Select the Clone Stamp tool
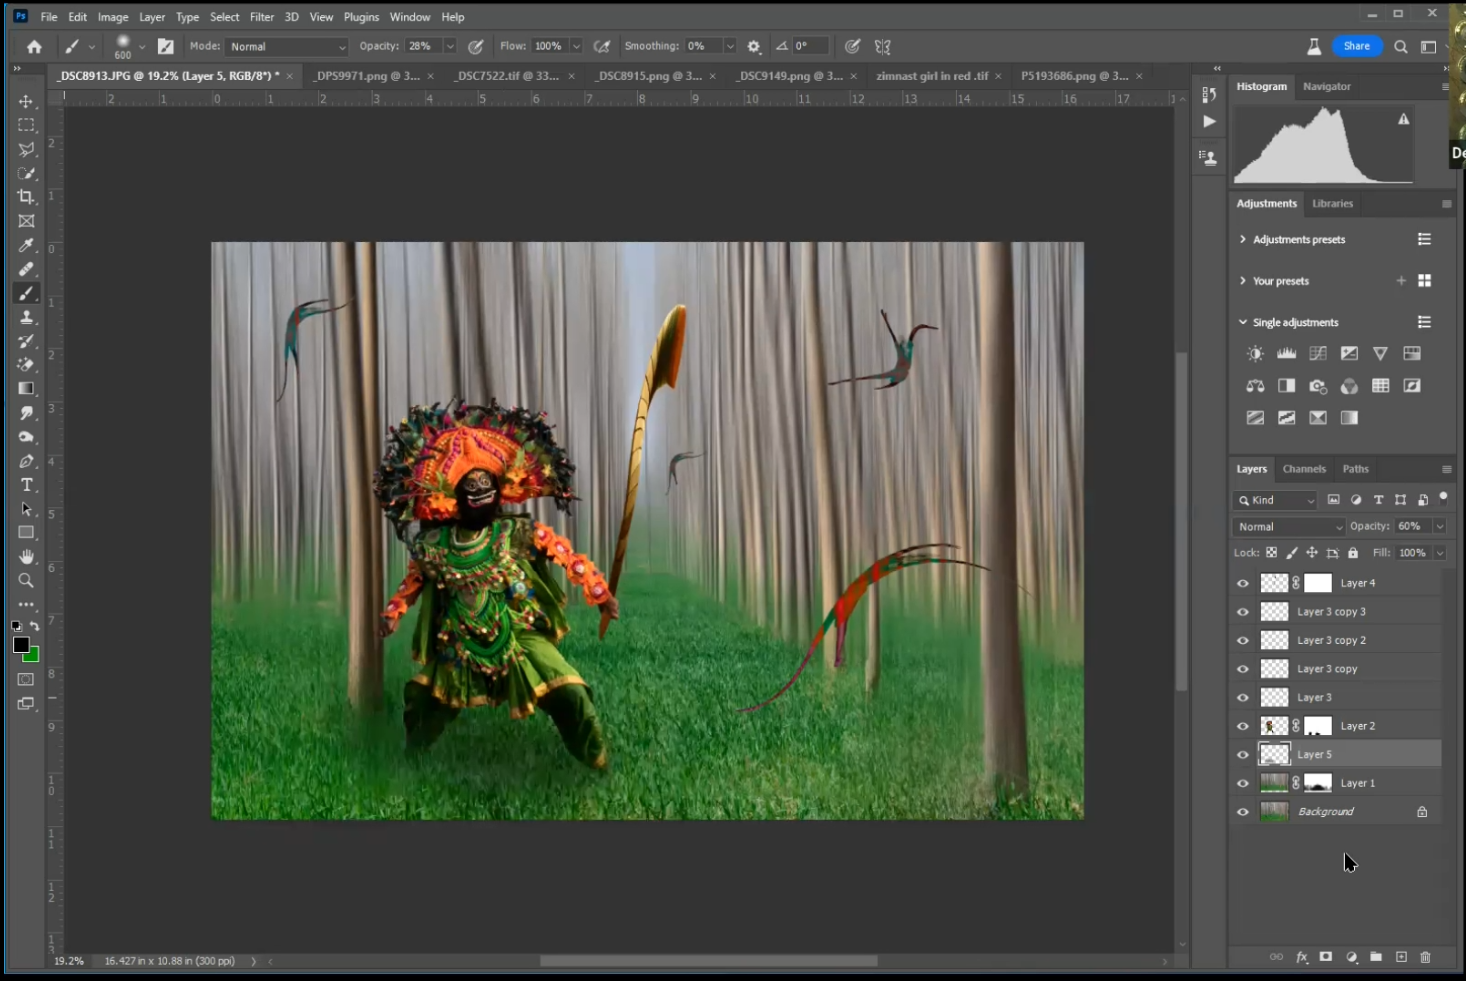 point(26,317)
